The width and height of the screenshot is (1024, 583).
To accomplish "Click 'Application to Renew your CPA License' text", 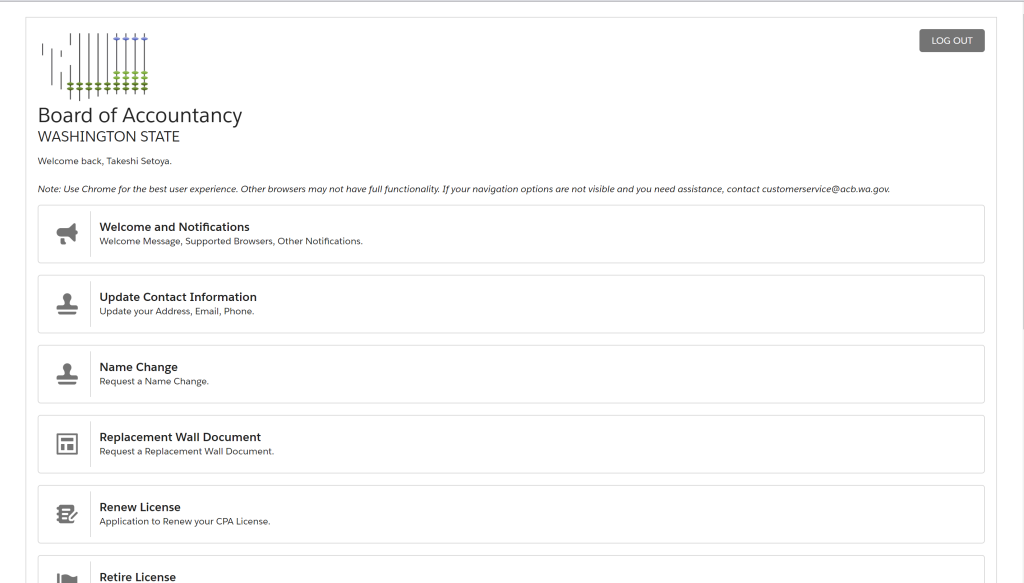I will pyautogui.click(x=185, y=521).
